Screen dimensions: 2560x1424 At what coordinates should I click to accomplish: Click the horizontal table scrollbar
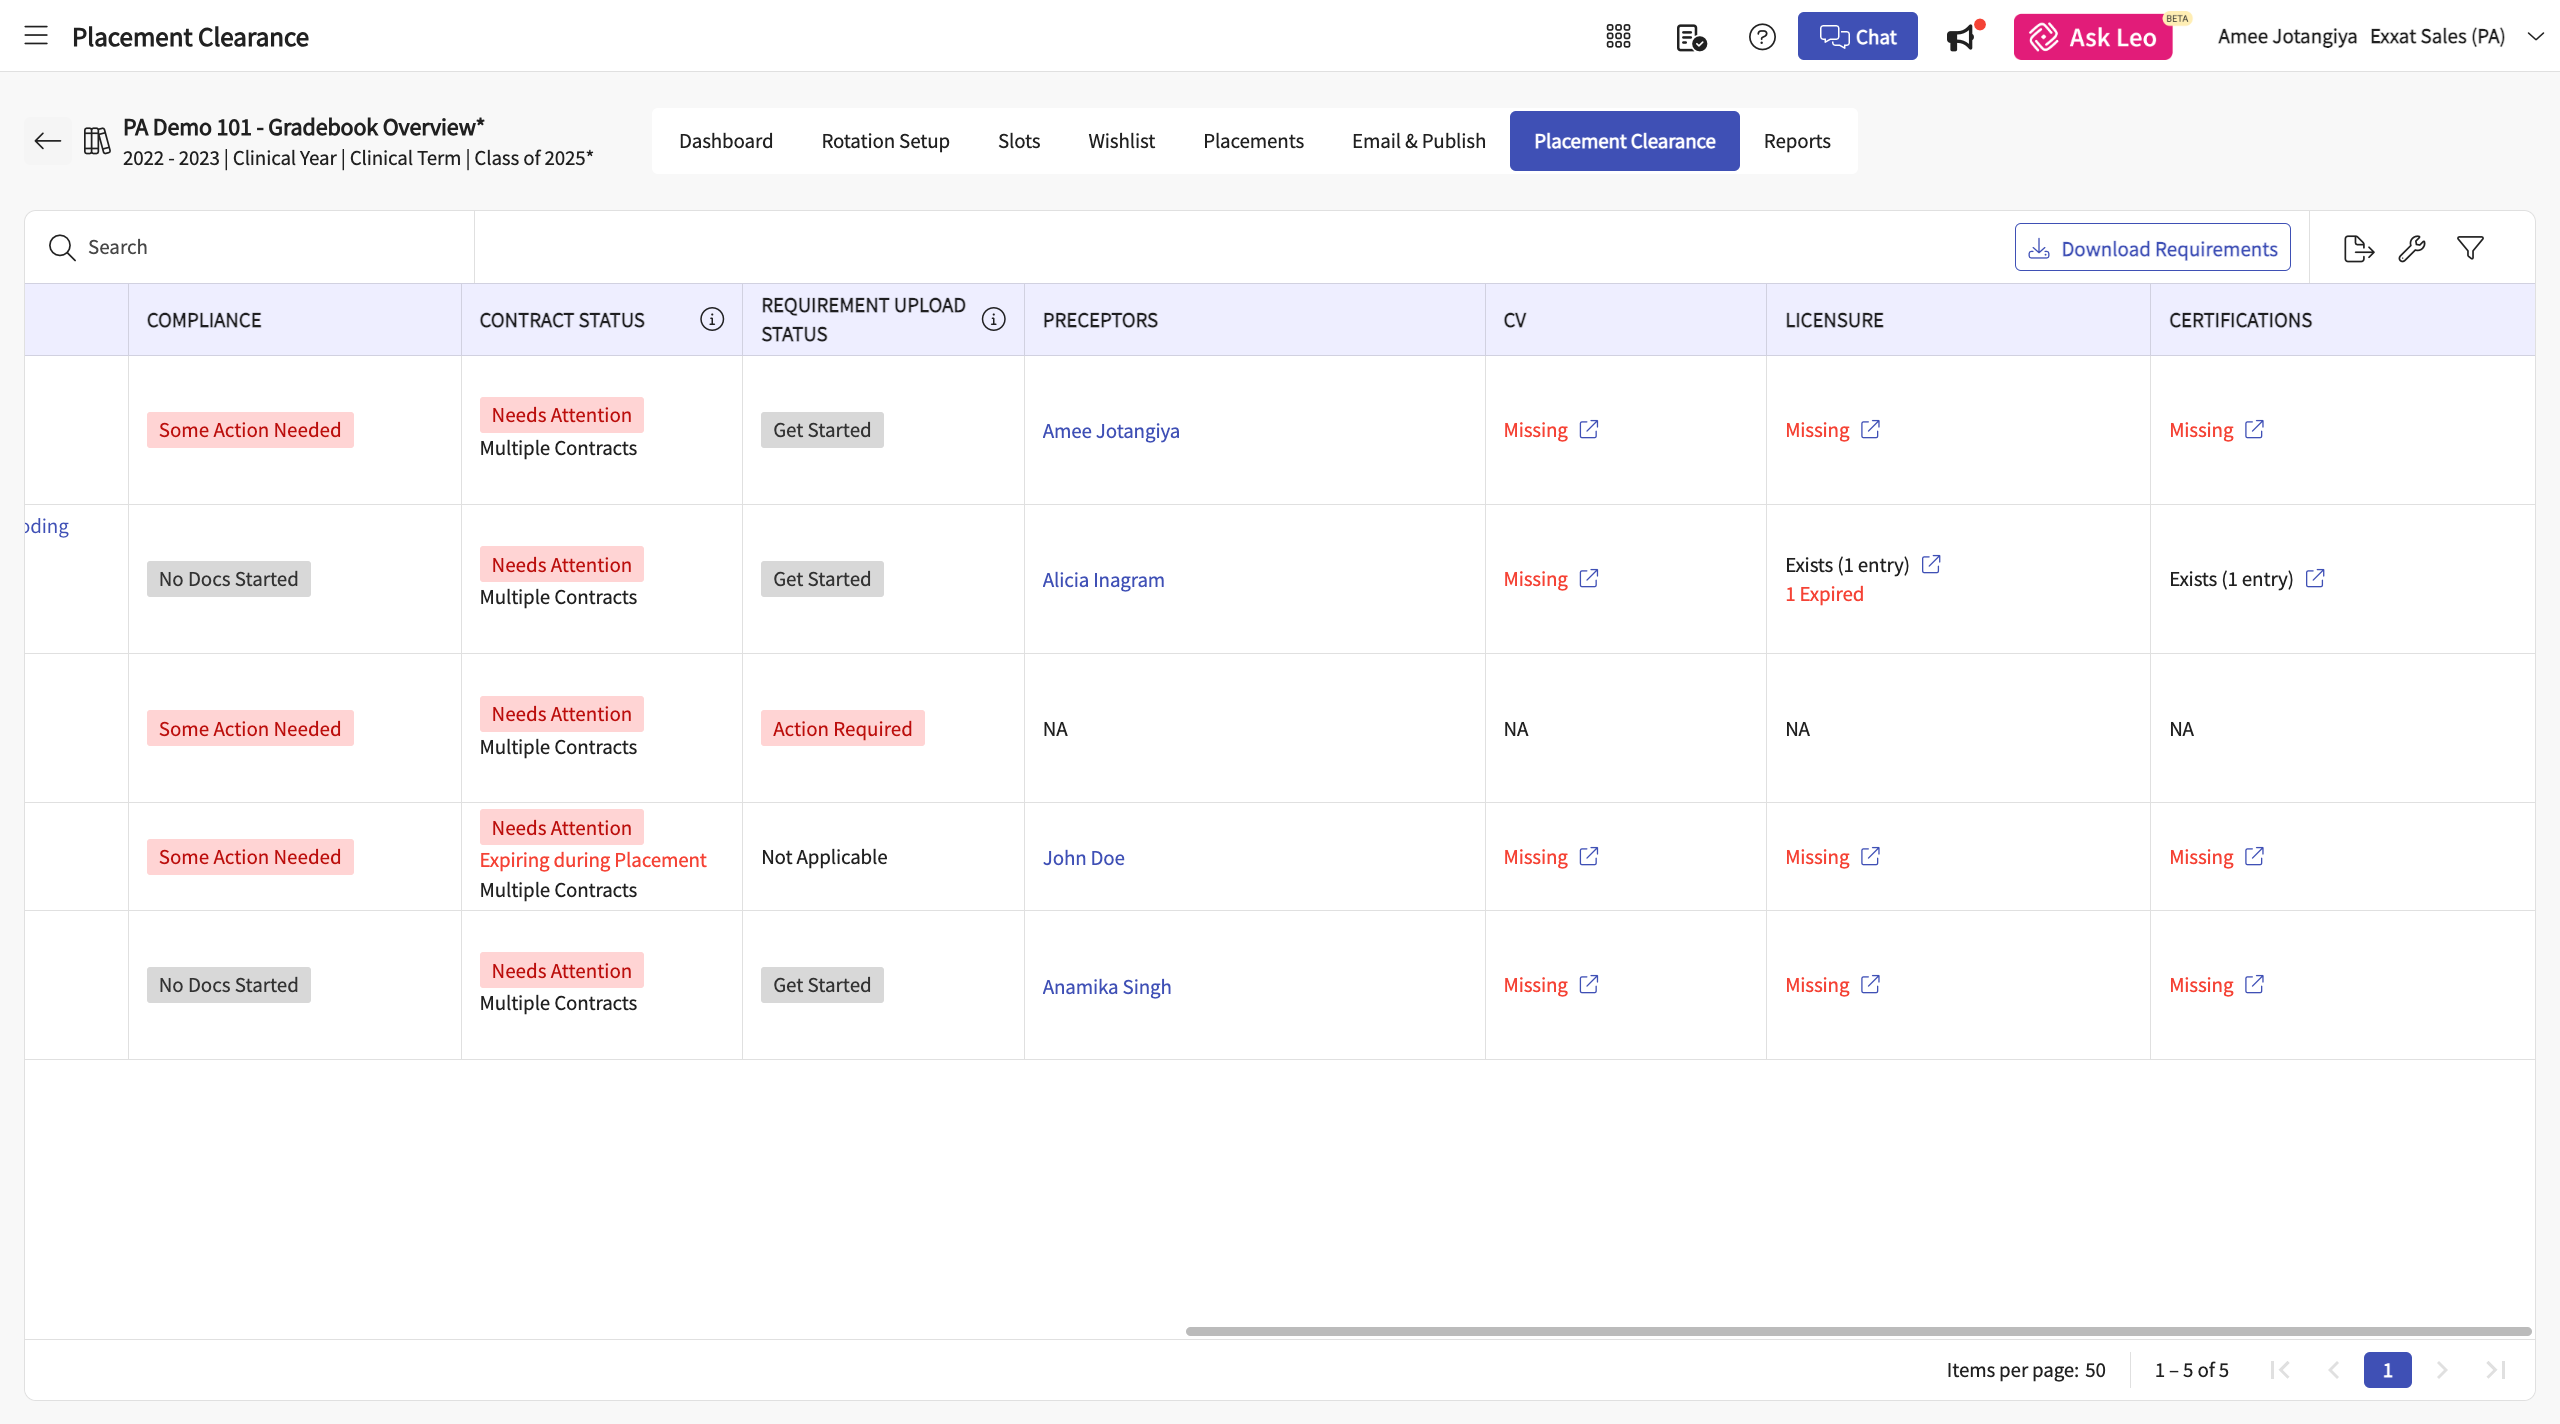tap(1858, 1331)
